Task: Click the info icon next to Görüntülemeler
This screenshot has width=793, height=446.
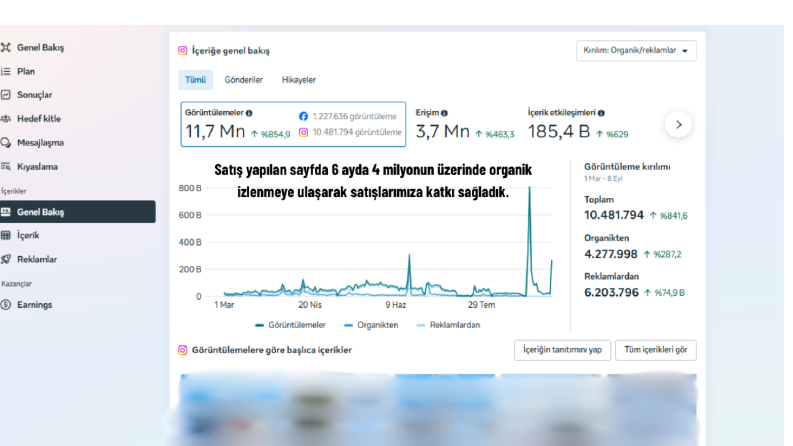Action: click(249, 113)
